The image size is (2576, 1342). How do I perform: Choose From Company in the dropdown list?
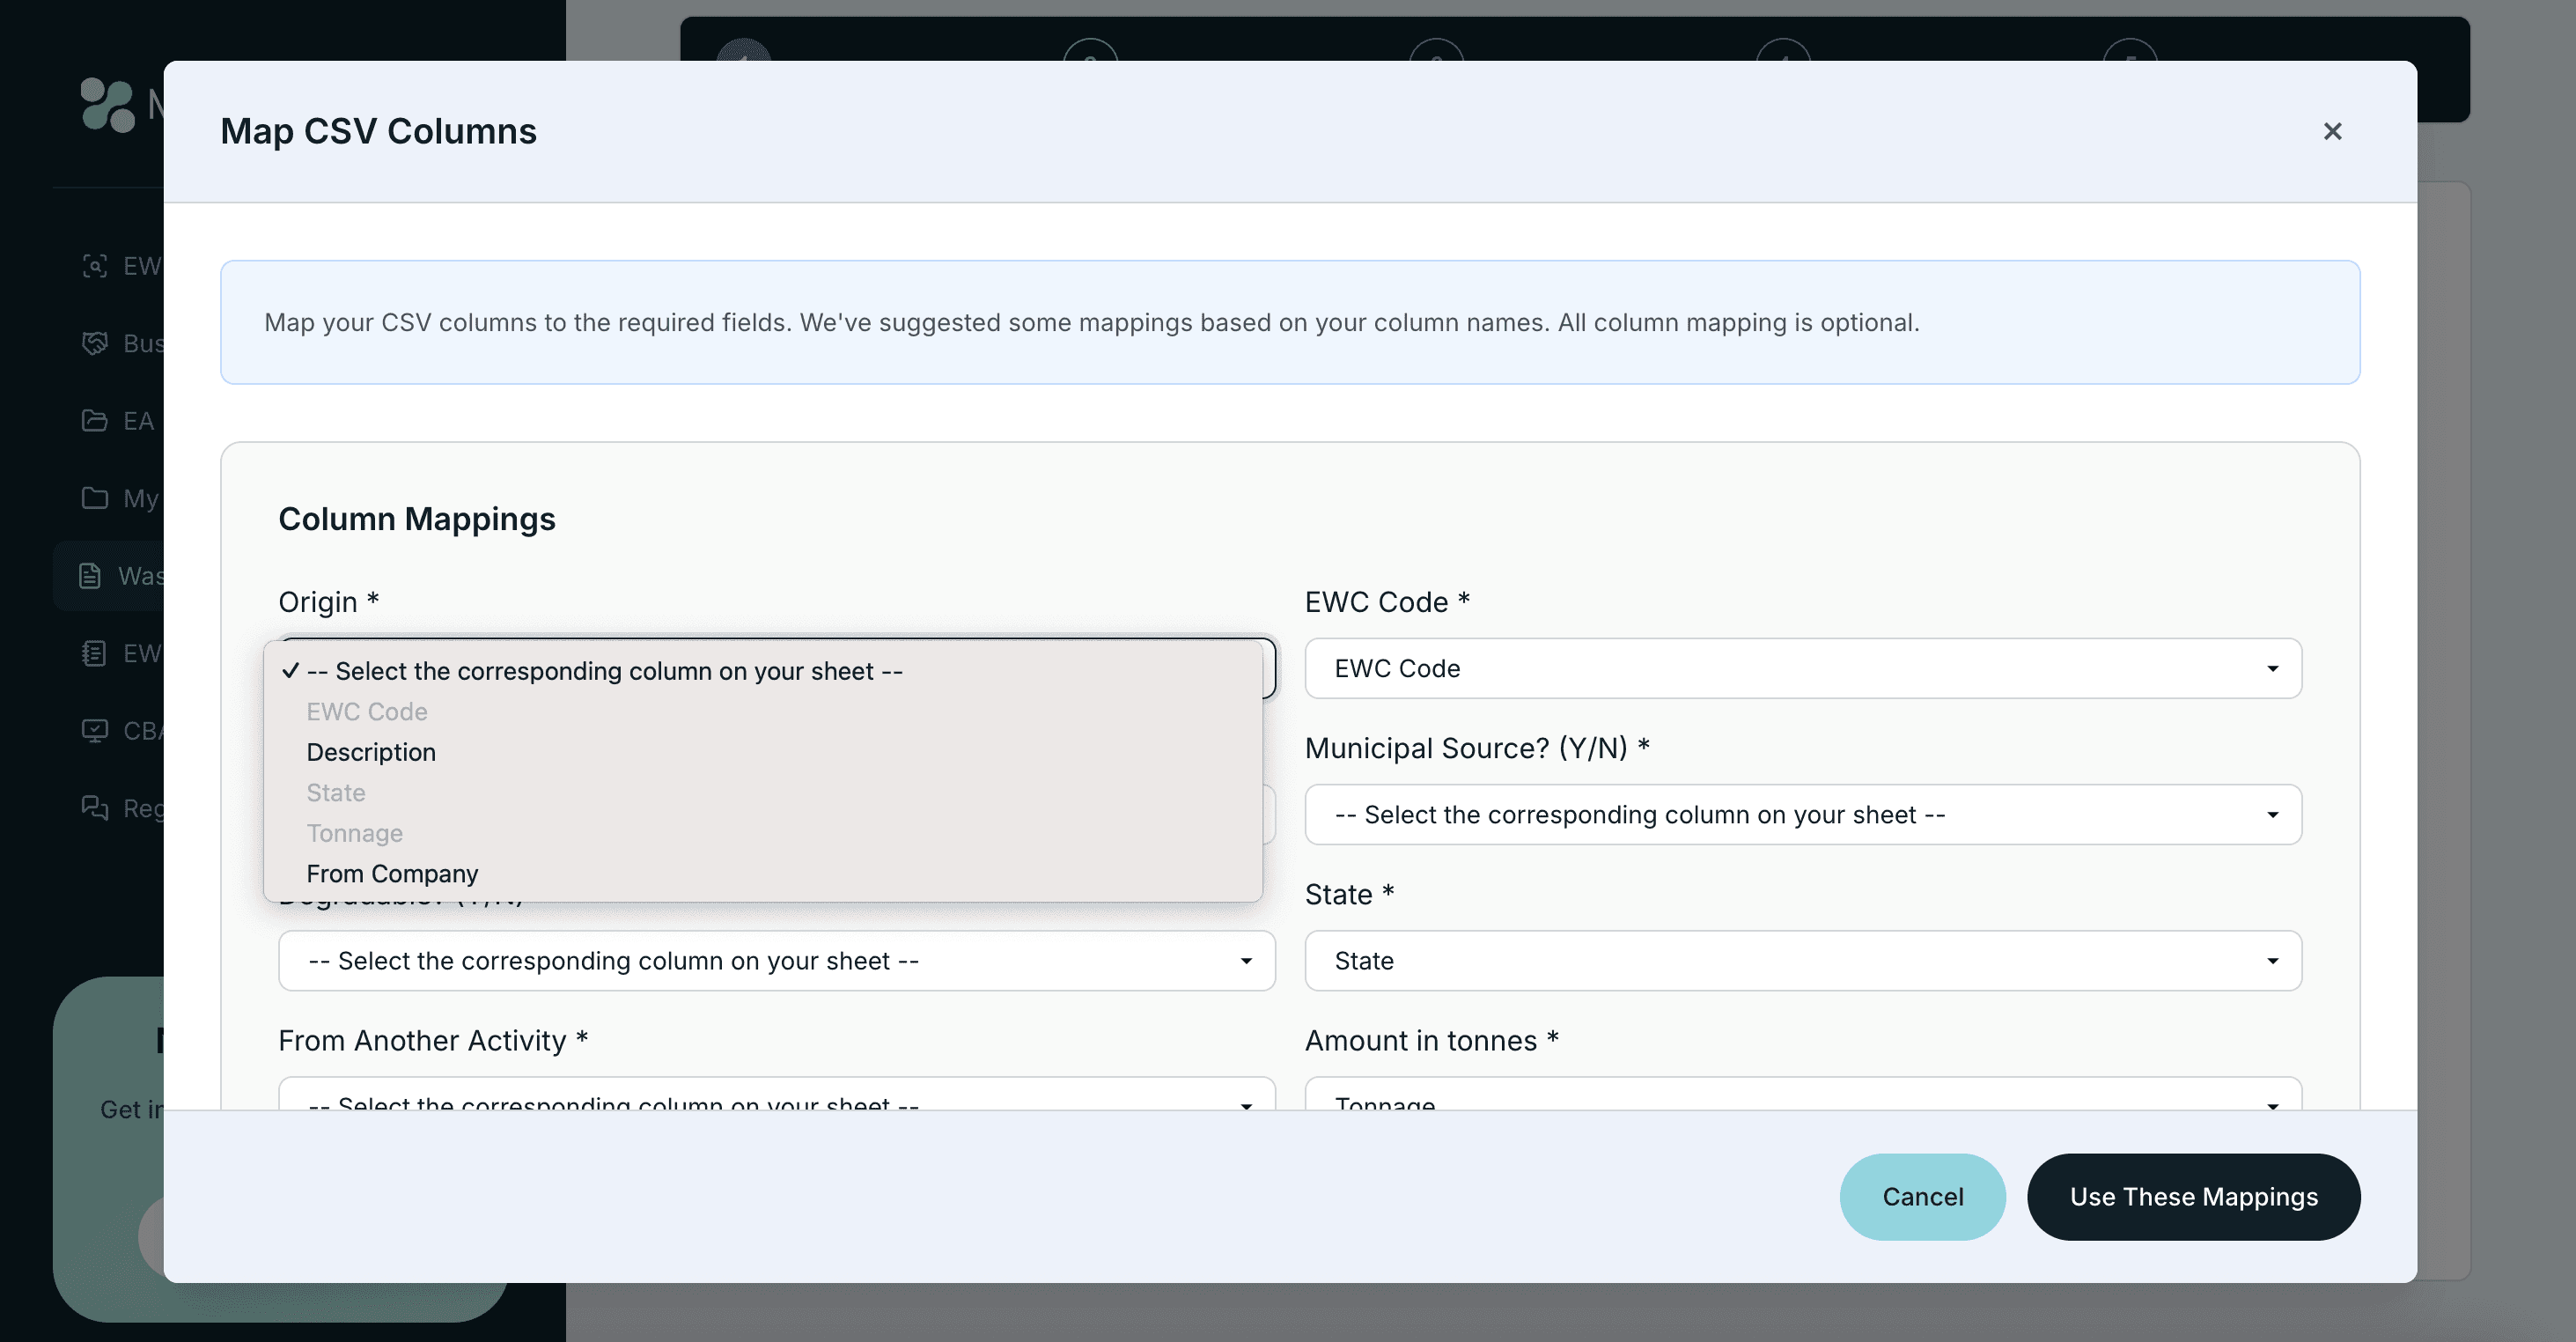click(392, 873)
